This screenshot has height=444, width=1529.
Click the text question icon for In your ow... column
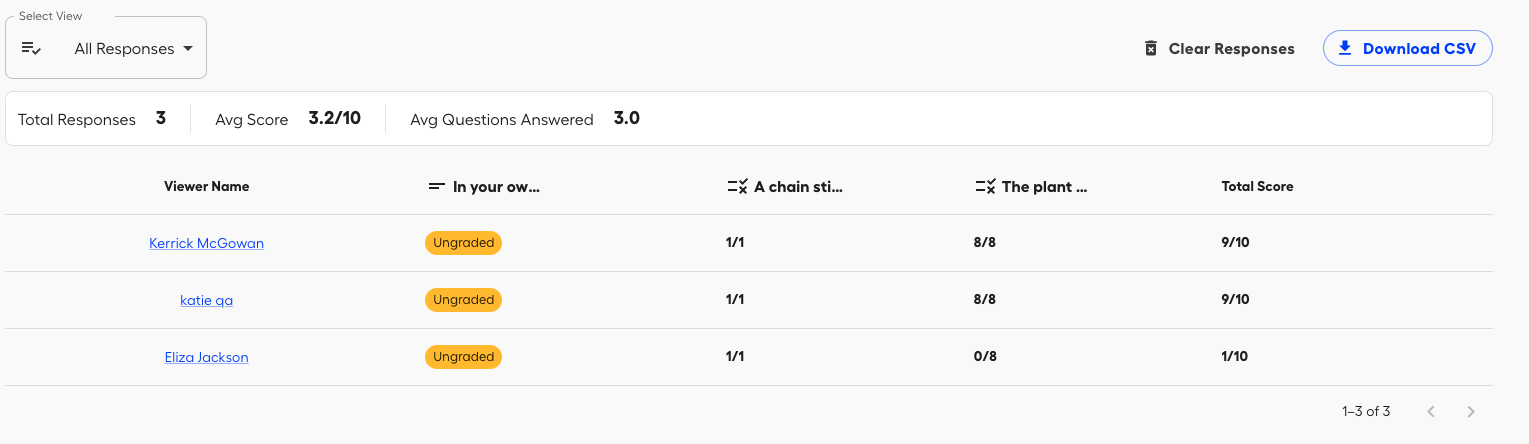pyautogui.click(x=436, y=187)
